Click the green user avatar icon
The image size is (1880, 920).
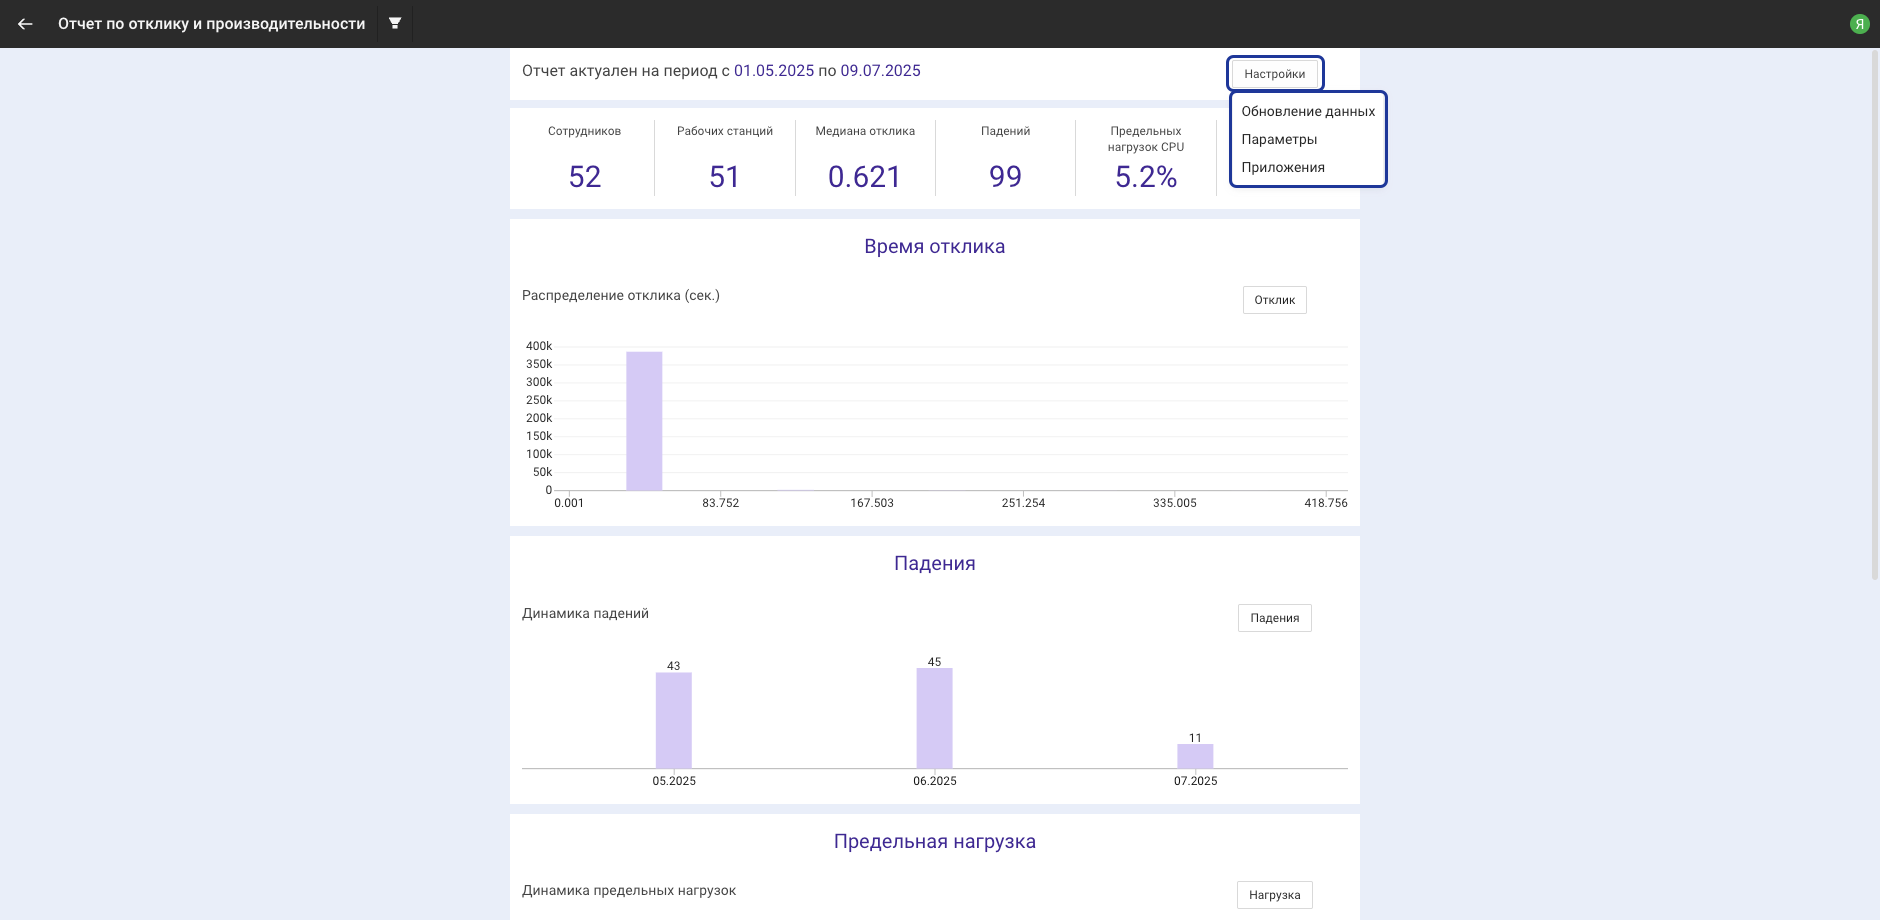(x=1859, y=24)
